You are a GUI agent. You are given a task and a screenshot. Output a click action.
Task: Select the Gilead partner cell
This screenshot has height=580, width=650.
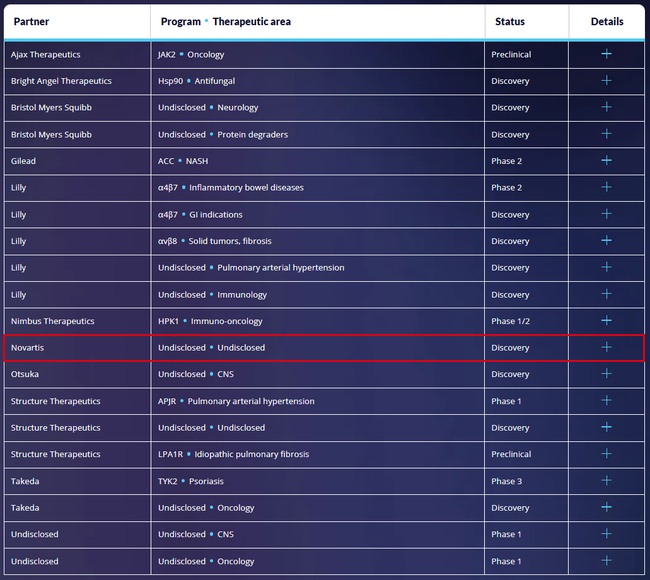coord(78,161)
